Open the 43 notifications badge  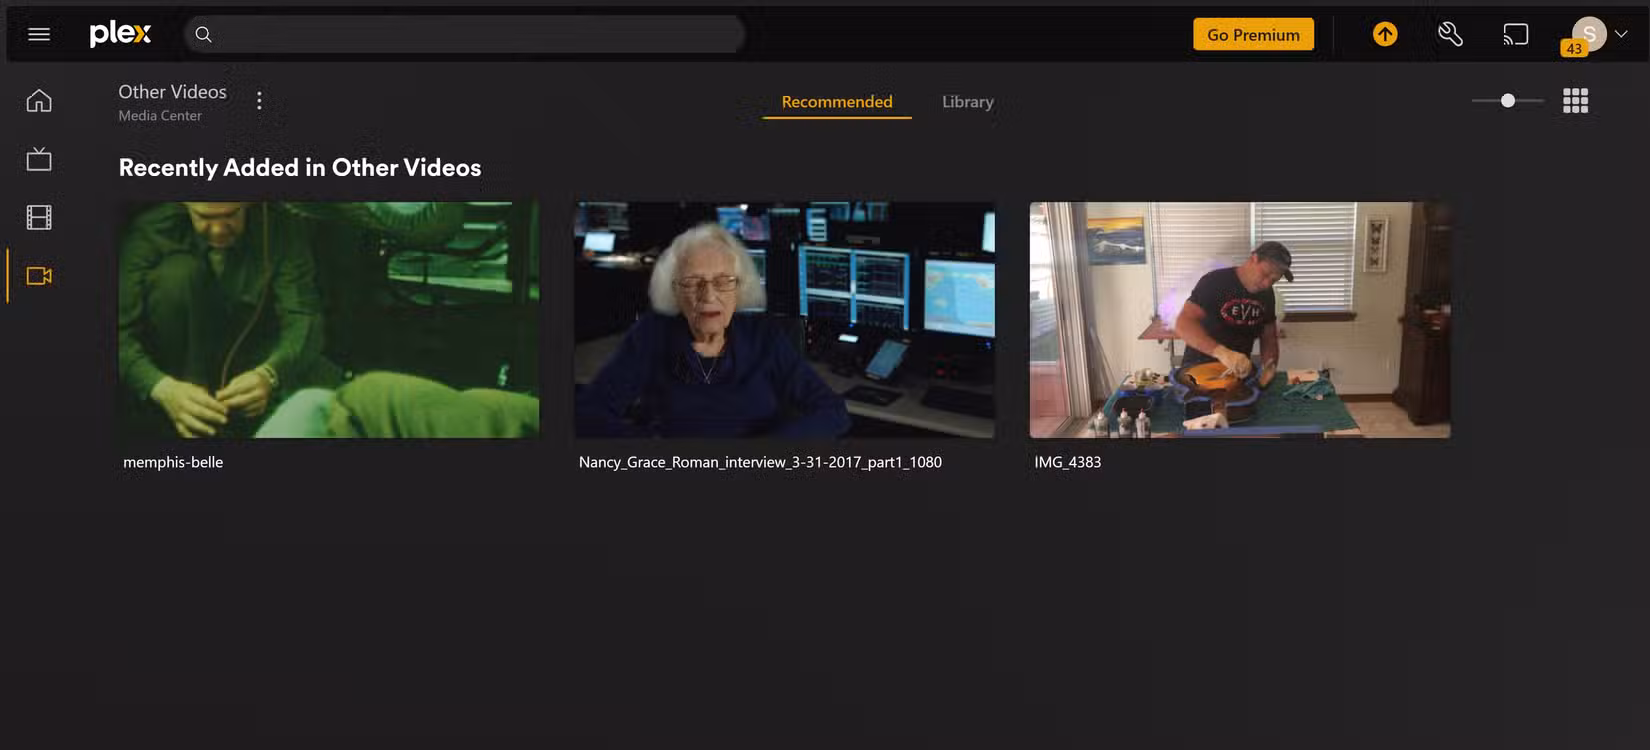coord(1574,48)
